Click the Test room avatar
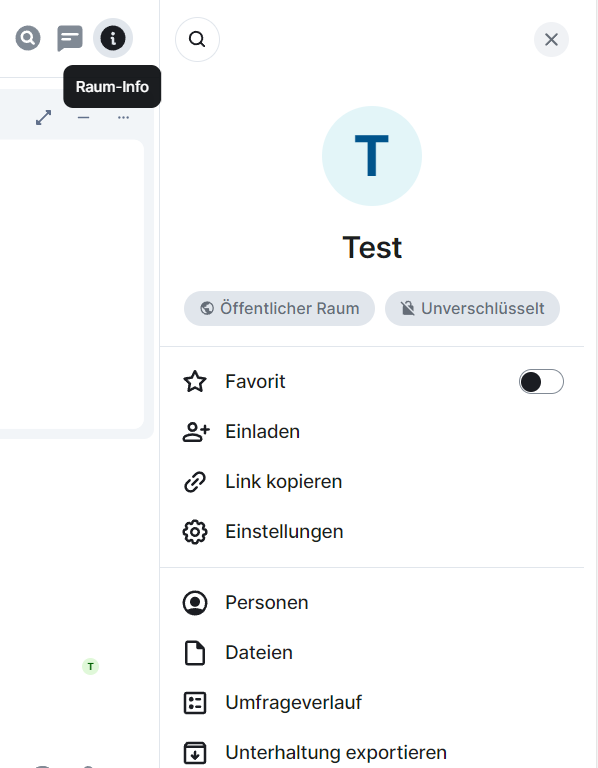The height and width of the screenshot is (768, 598). click(x=372, y=156)
